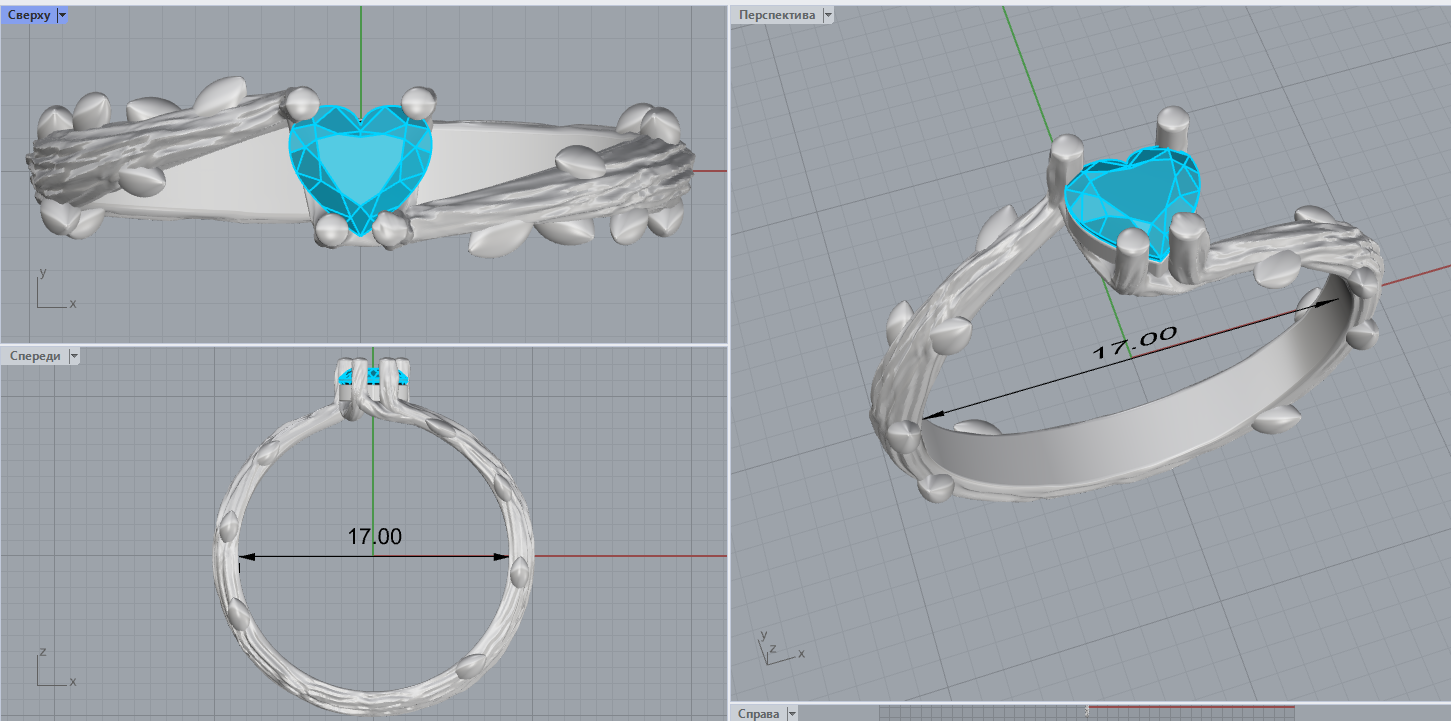Select the blue heart gem in Перспектива view
The height and width of the screenshot is (721, 1451).
(x=1125, y=195)
